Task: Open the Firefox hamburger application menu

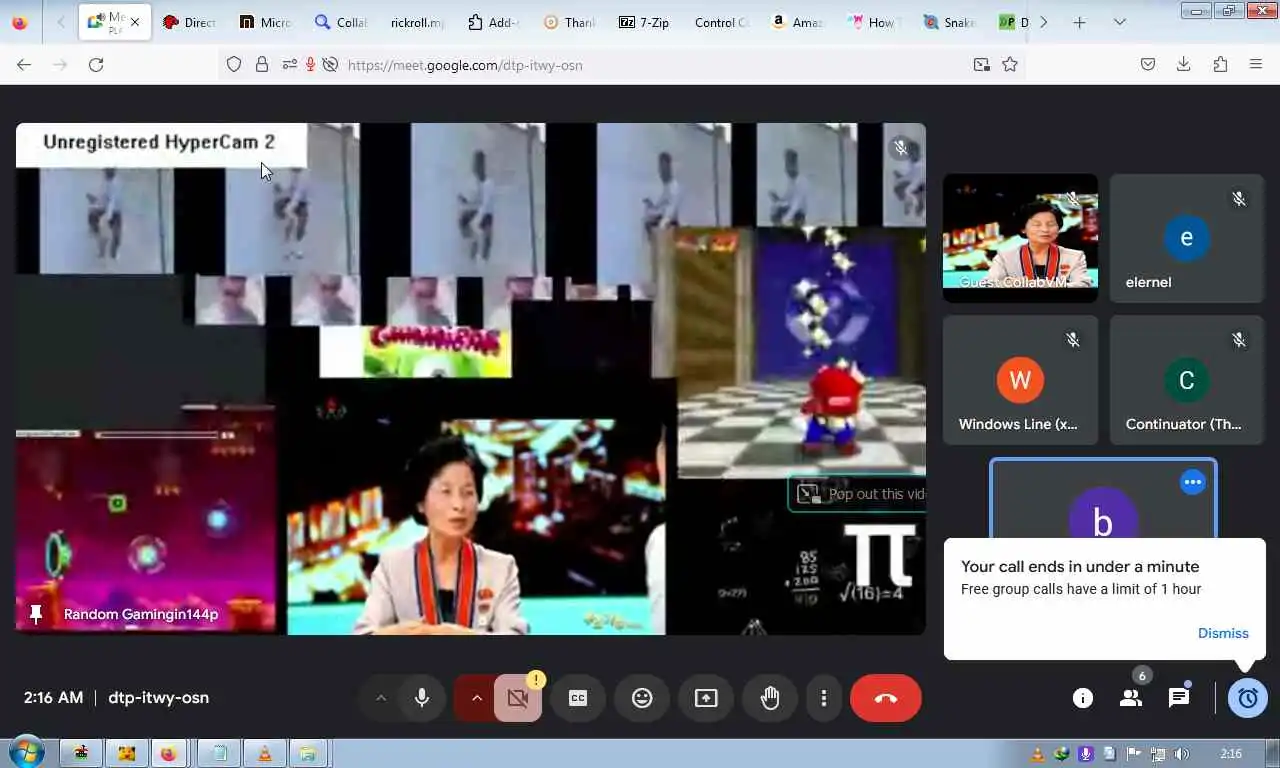Action: pos(1256,64)
